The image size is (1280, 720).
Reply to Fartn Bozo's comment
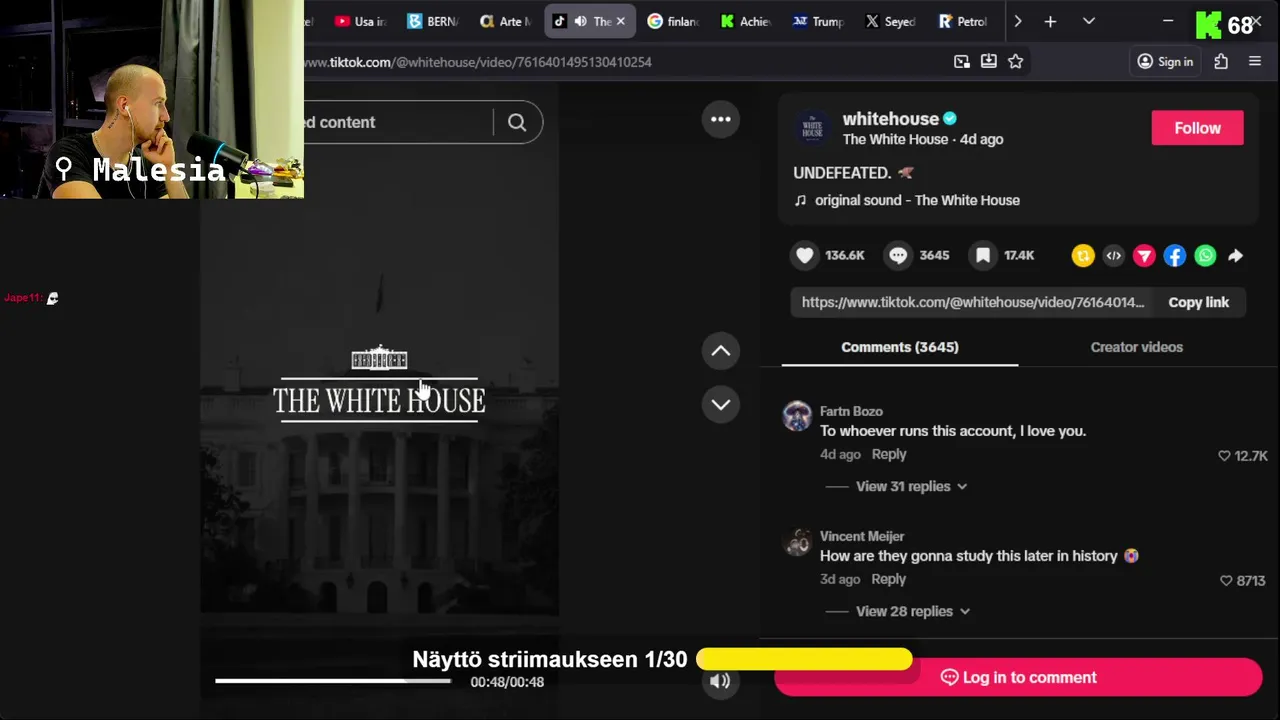point(888,454)
